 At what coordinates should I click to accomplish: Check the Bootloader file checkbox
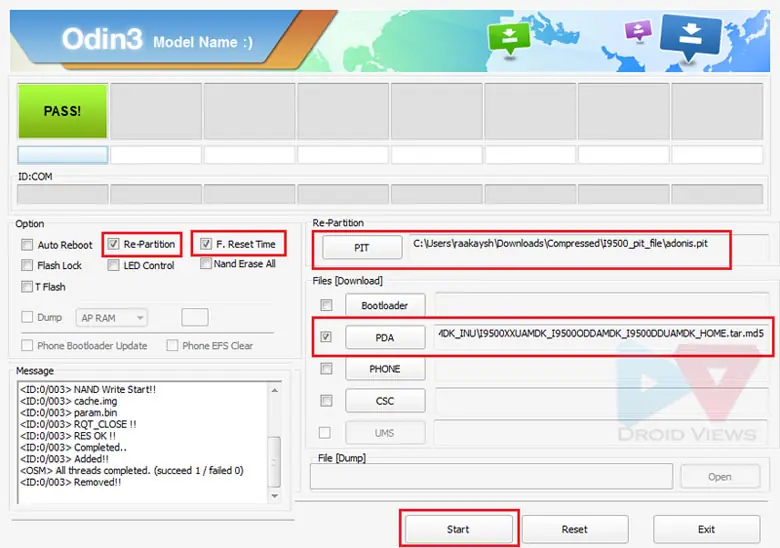pos(326,305)
